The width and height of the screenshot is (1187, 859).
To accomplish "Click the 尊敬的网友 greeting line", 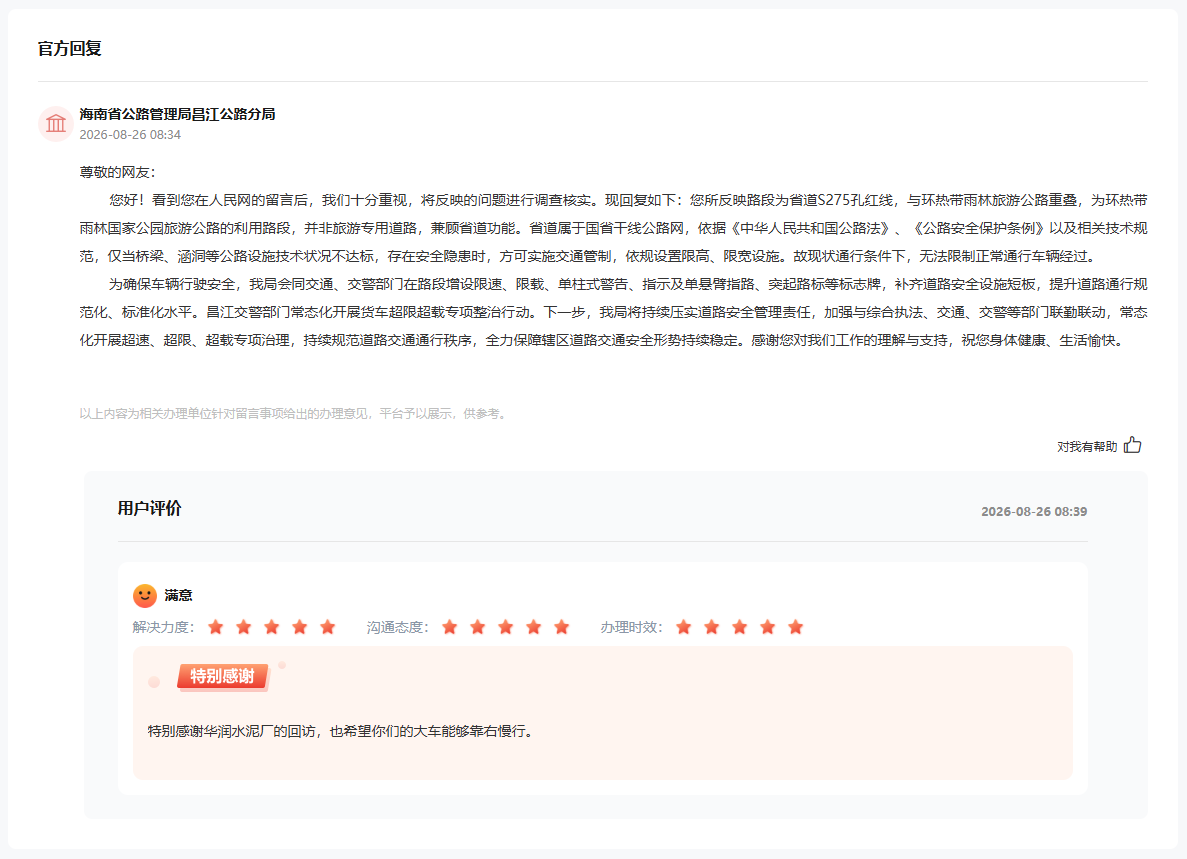I will tap(117, 172).
